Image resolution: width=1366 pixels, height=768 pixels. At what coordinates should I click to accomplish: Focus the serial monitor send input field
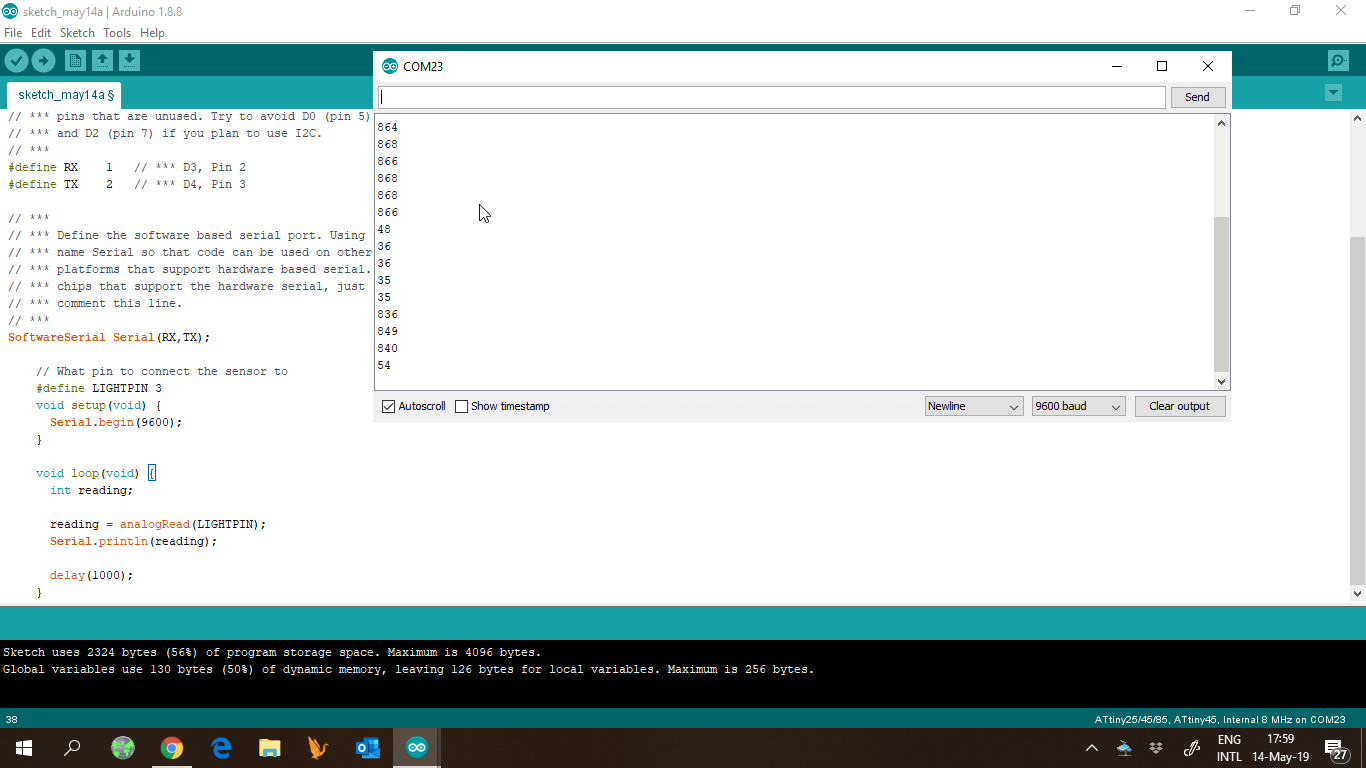click(771, 97)
